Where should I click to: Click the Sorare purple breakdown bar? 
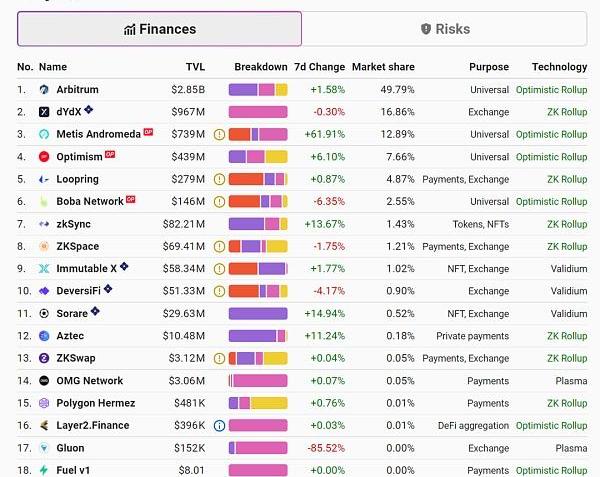[x=258, y=314]
